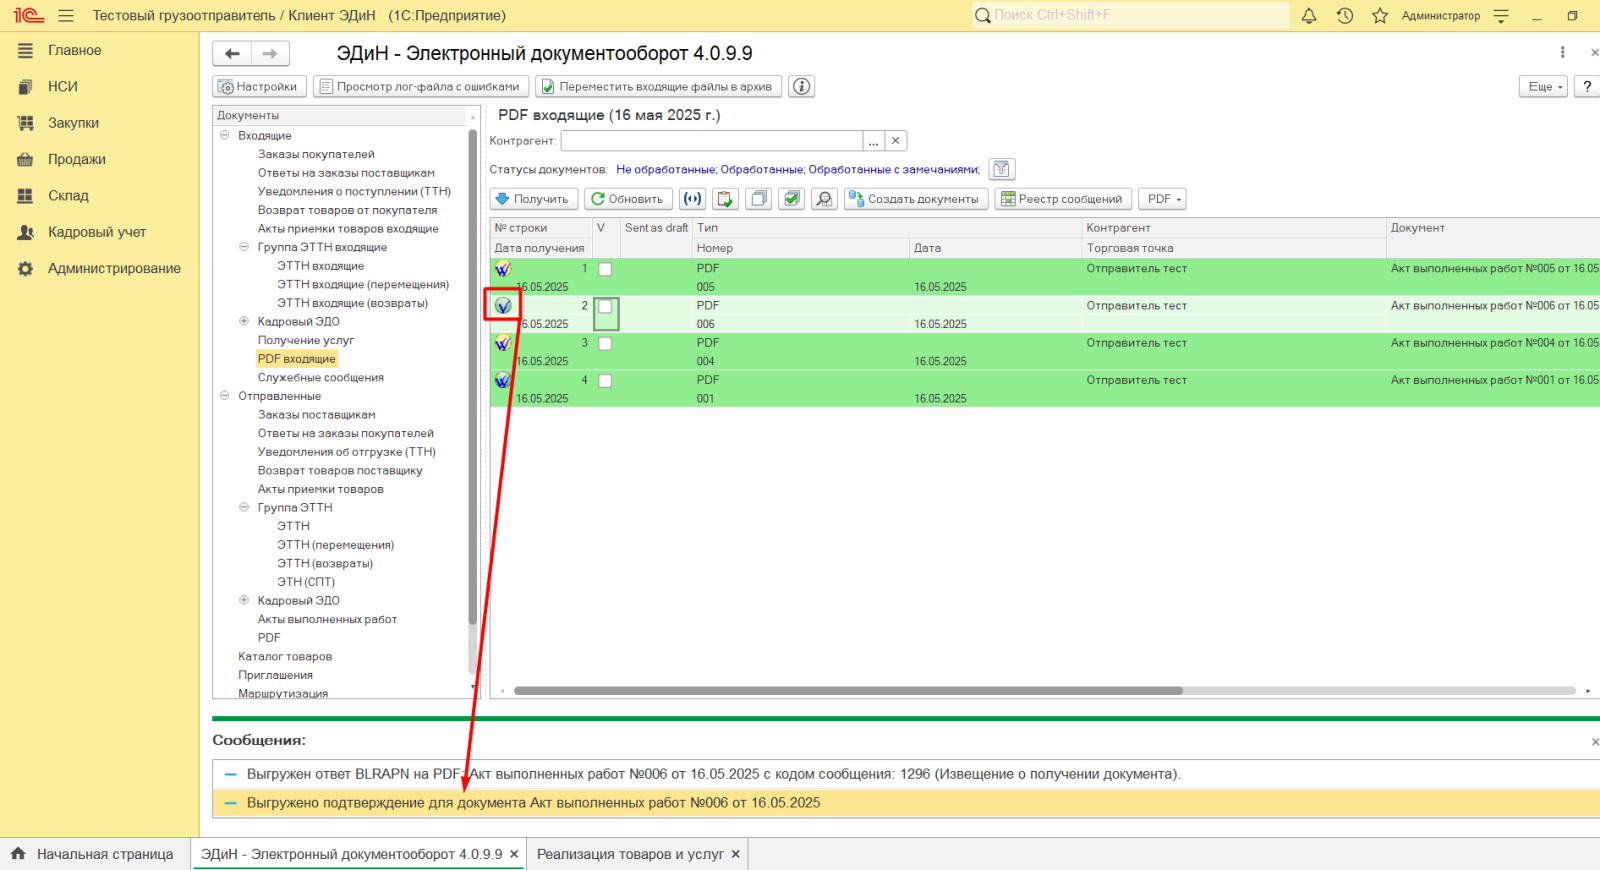
Task: Click the magnifier search toolbar icon
Action: tap(824, 199)
